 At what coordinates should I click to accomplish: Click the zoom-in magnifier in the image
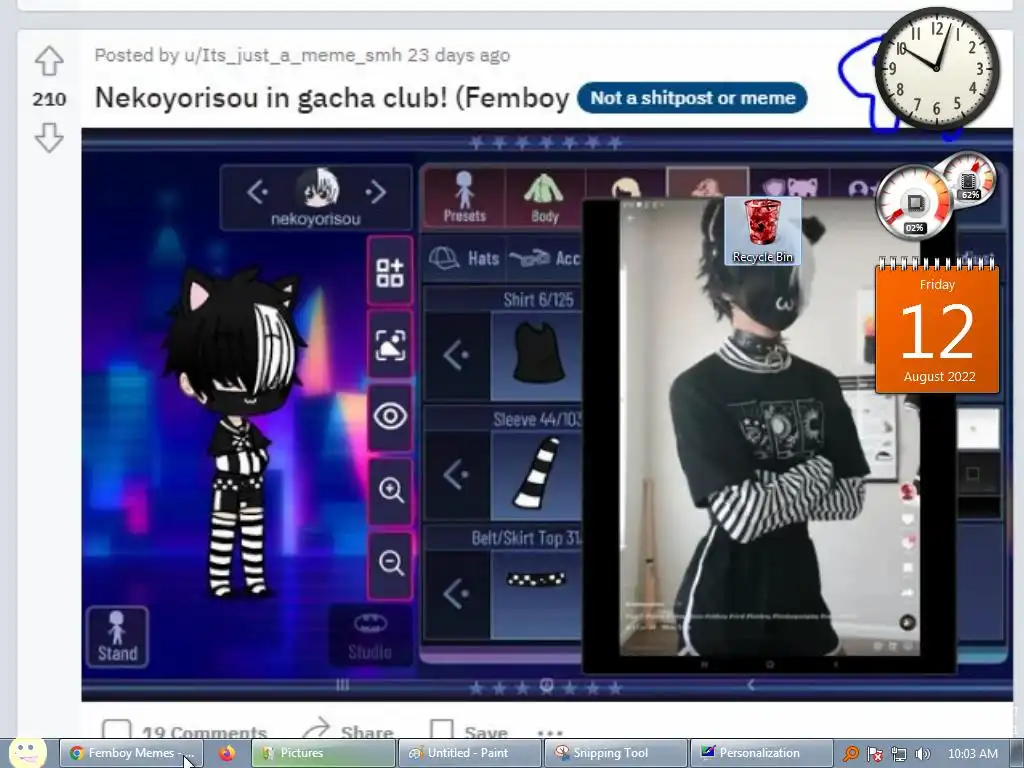coord(391,490)
